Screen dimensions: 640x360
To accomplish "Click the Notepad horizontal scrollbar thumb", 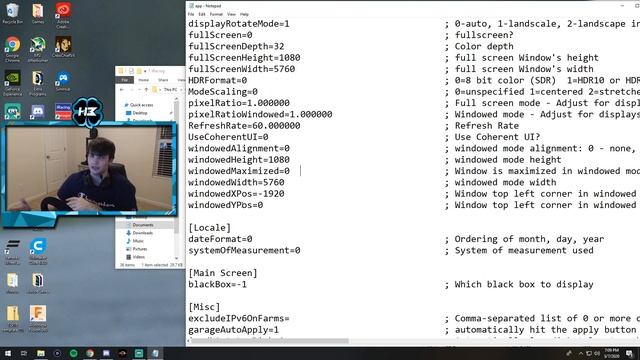I will click(269, 341).
